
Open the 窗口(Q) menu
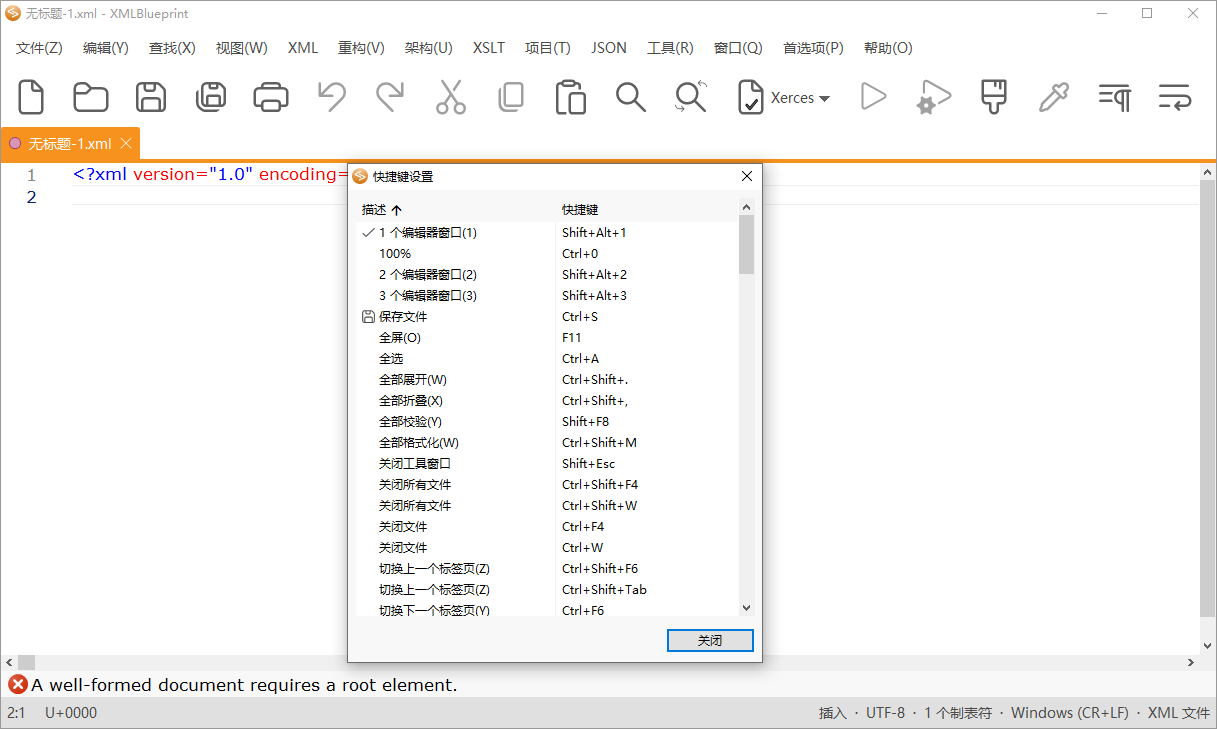coord(738,48)
